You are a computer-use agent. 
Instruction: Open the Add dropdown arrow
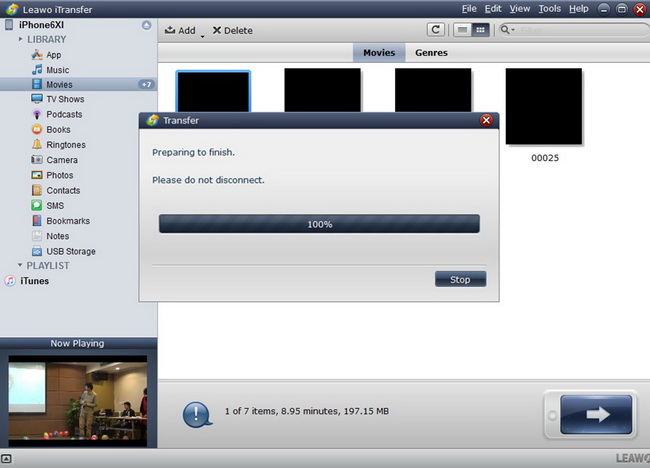pos(202,36)
